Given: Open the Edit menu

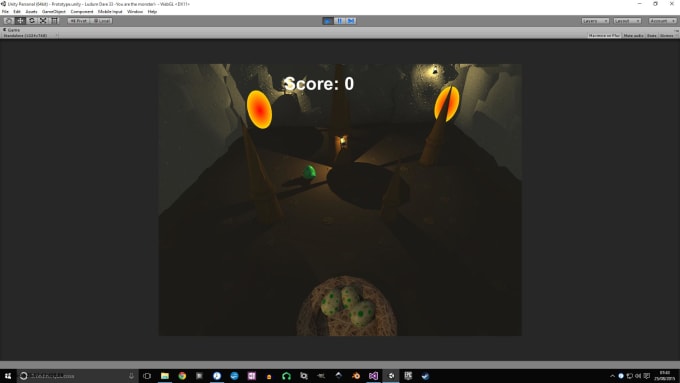Looking at the screenshot, I should point(17,12).
